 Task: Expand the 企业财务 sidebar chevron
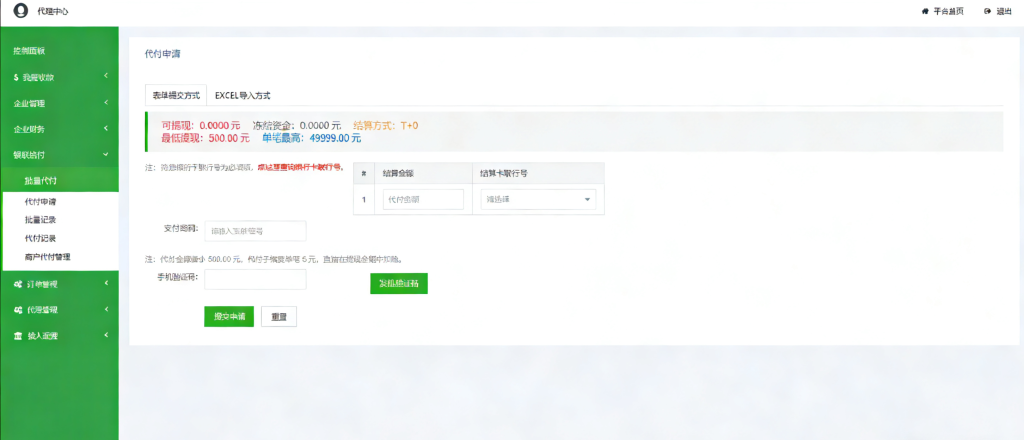(106, 129)
